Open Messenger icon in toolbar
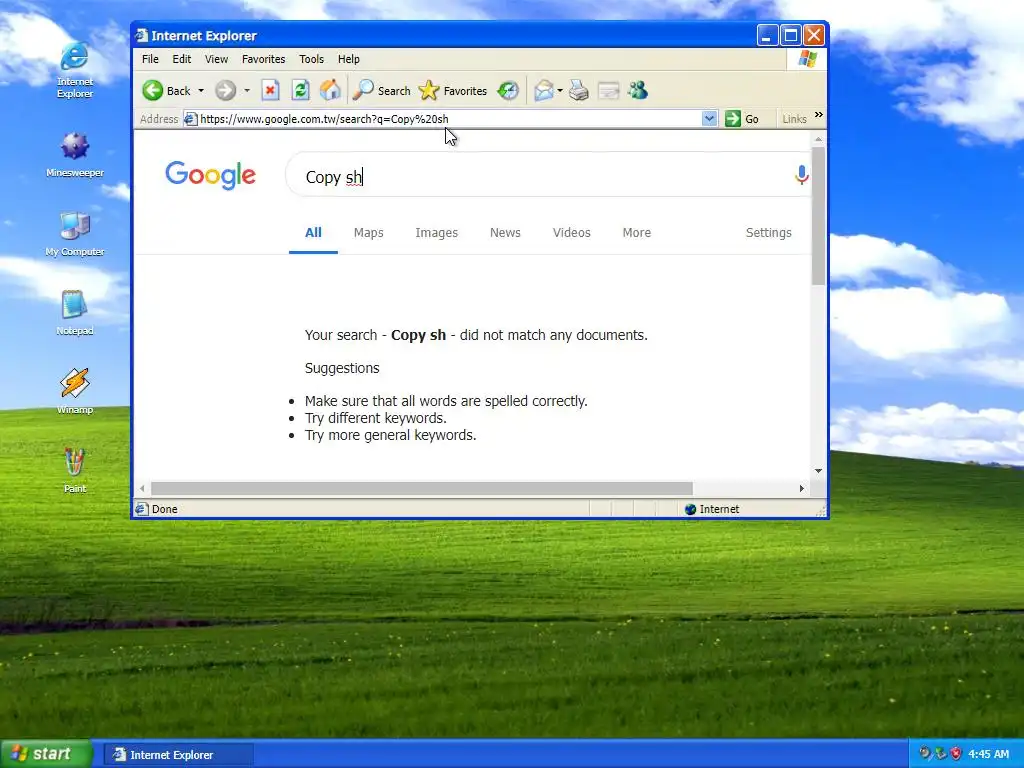Image resolution: width=1024 pixels, height=768 pixels. [638, 90]
